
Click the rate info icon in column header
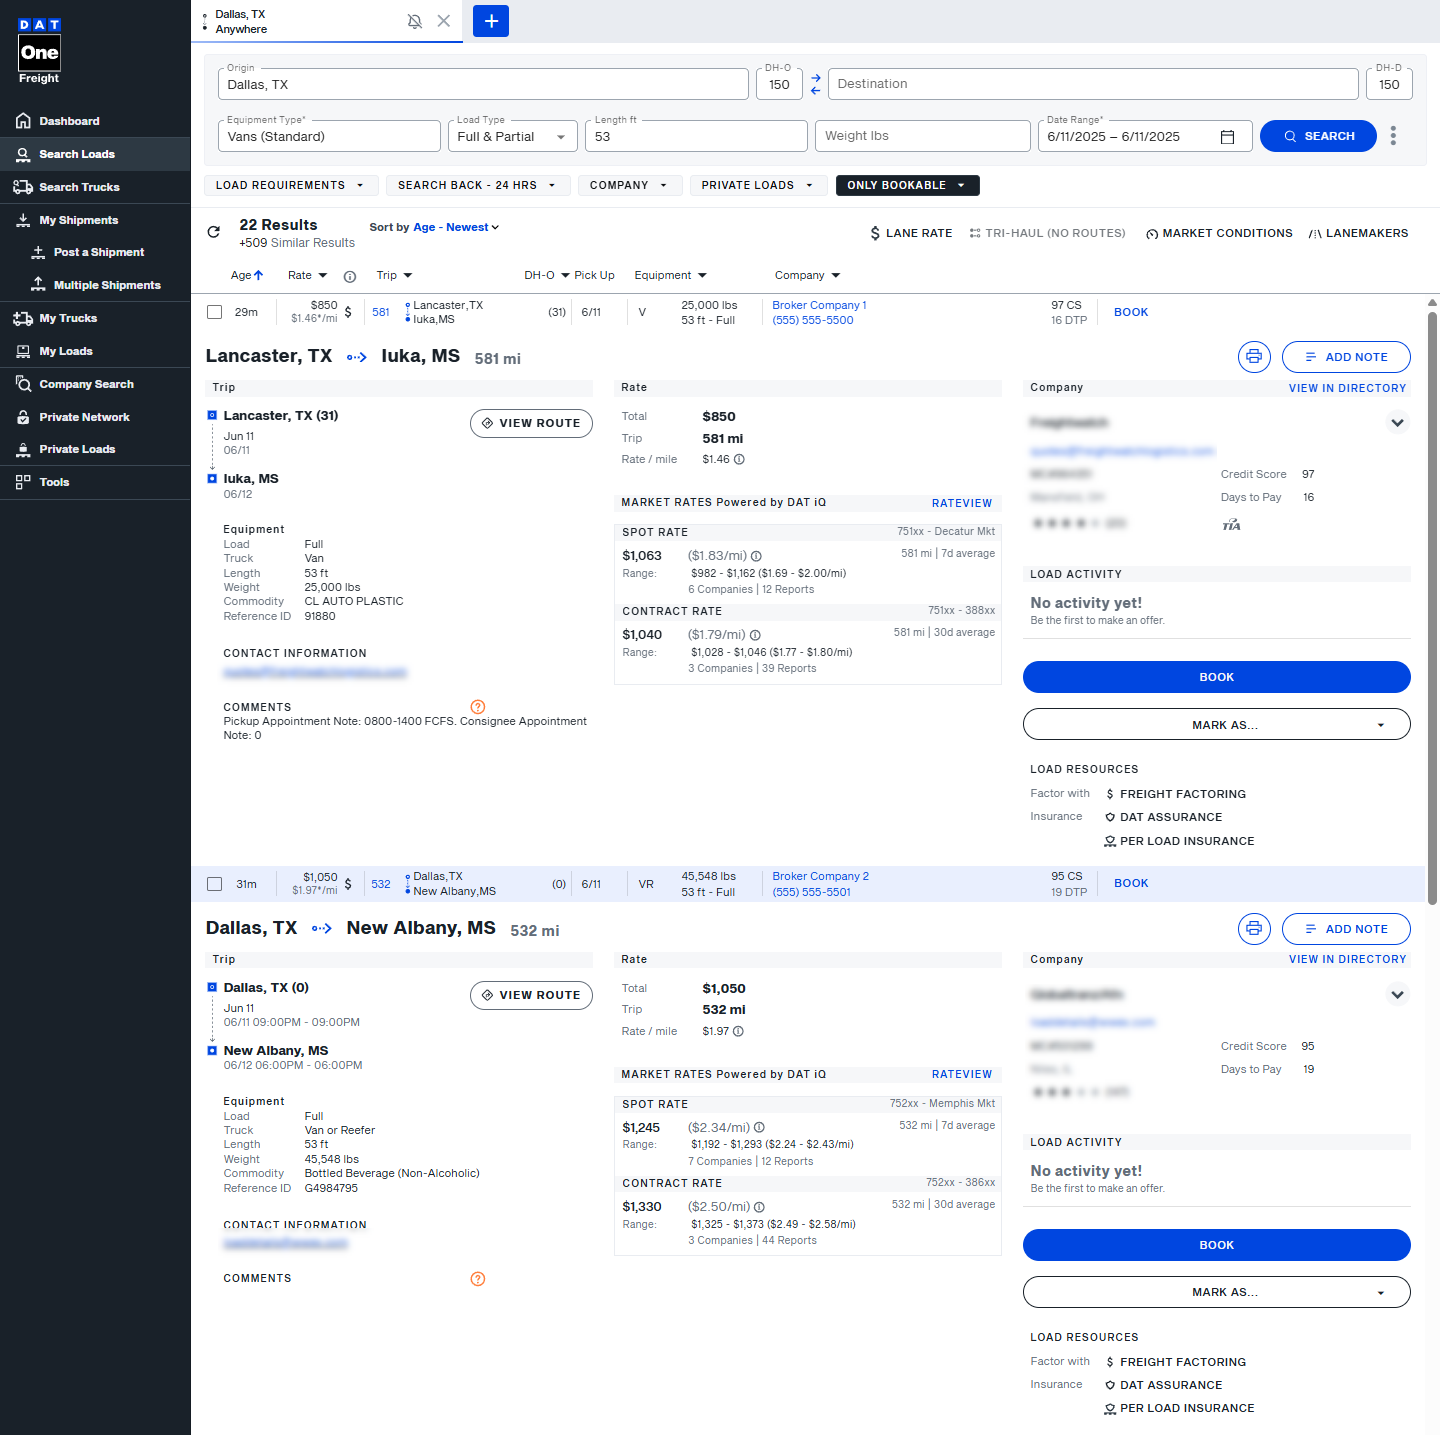pos(350,277)
